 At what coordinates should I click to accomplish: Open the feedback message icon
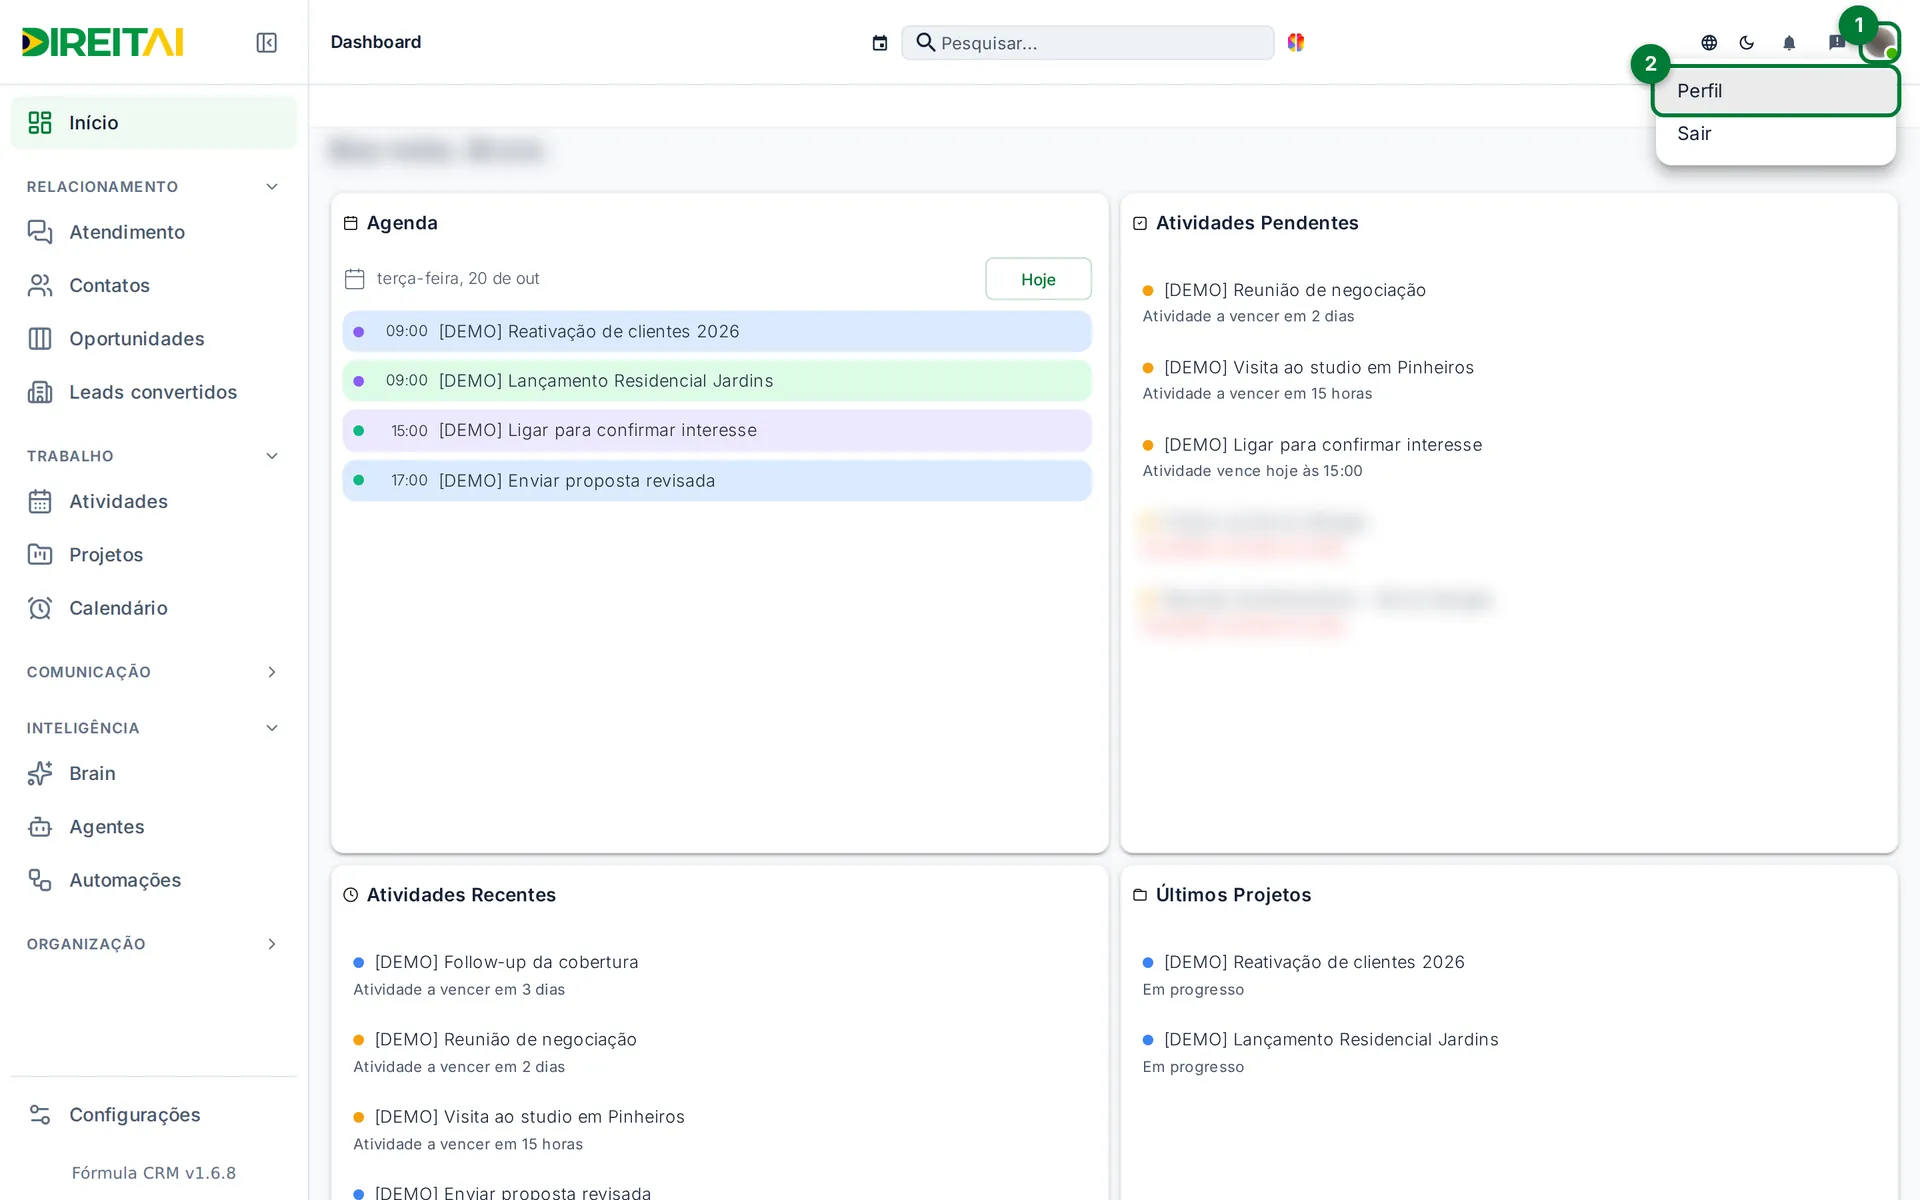[x=1836, y=43]
